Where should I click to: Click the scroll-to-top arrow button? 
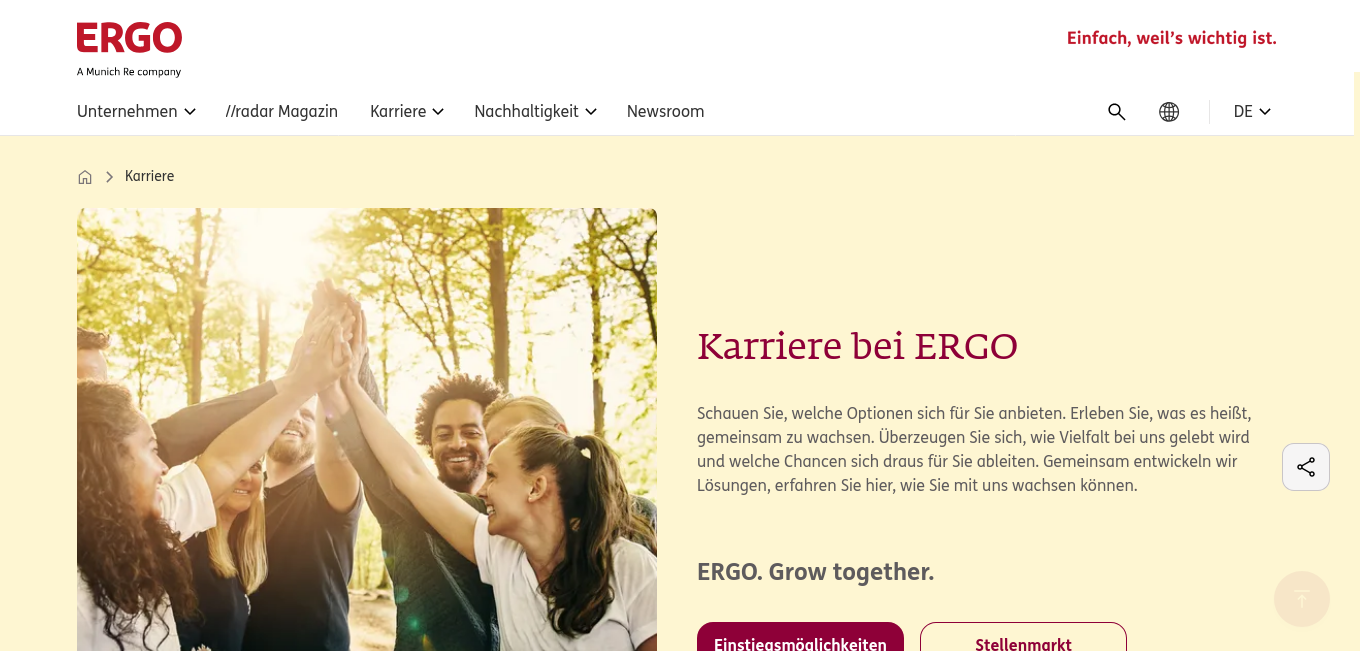pyautogui.click(x=1302, y=599)
